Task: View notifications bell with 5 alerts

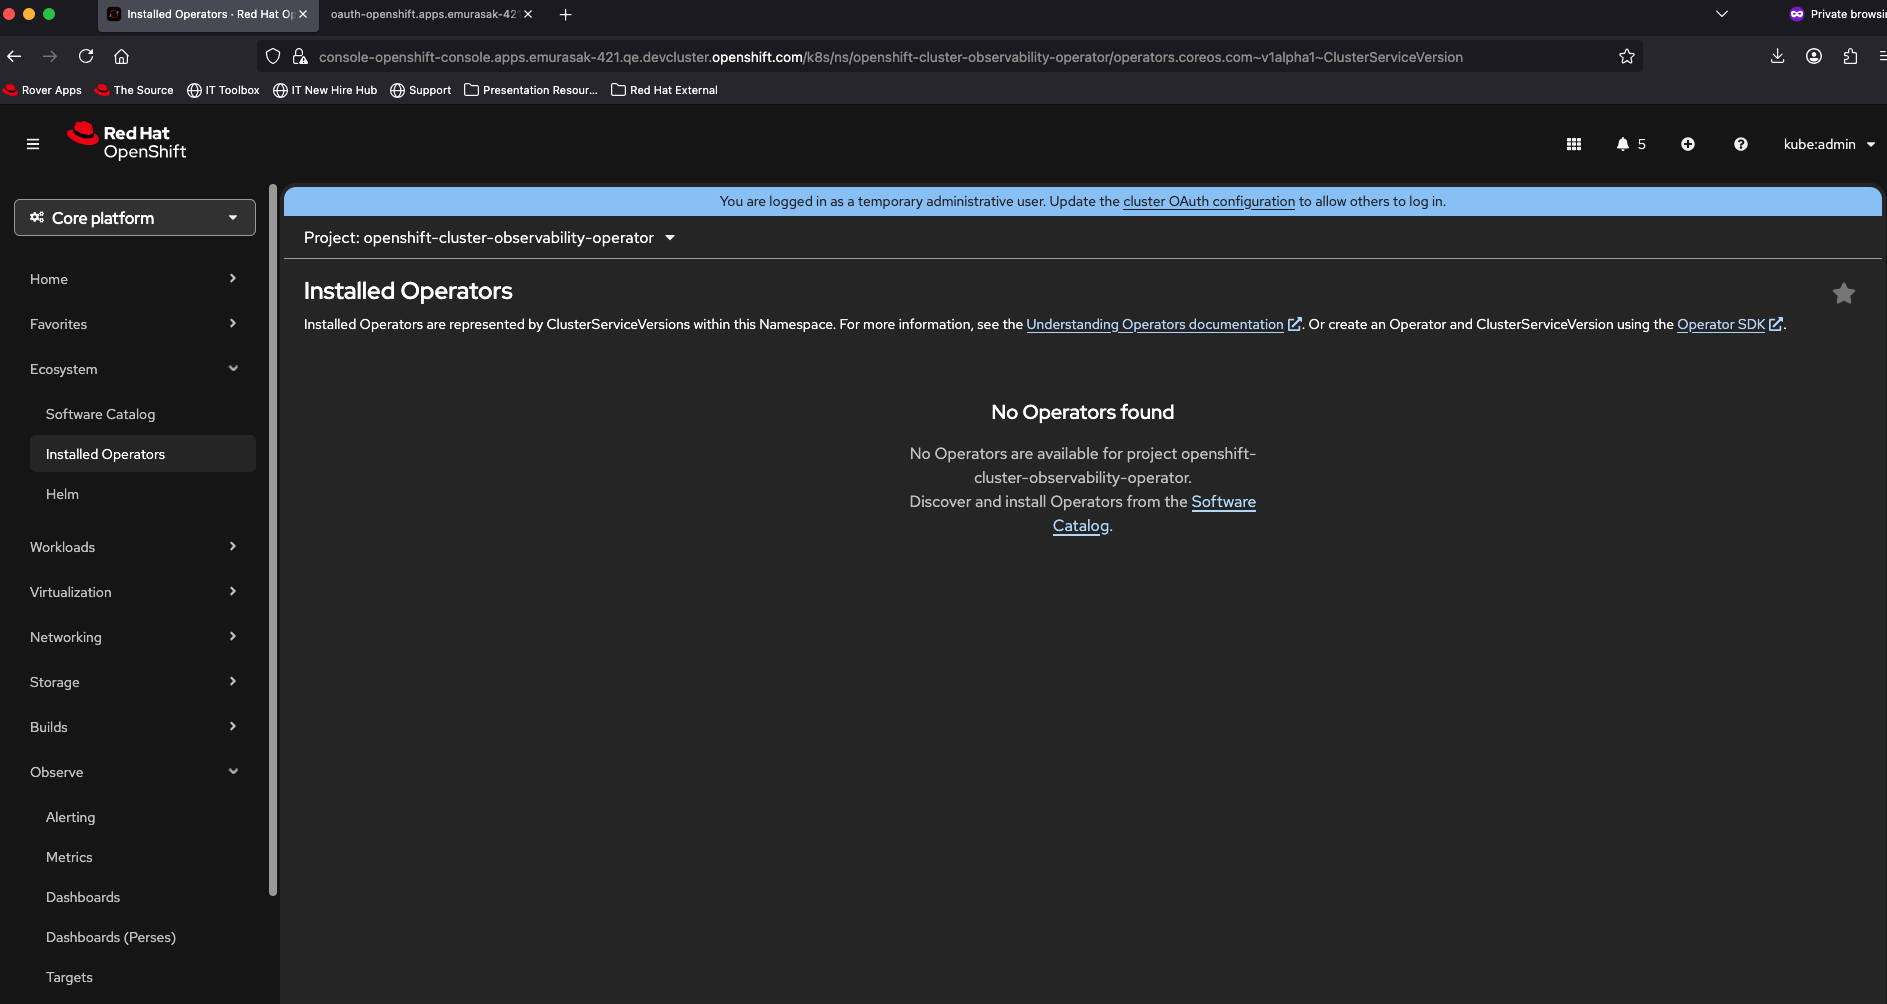Action: (1631, 144)
